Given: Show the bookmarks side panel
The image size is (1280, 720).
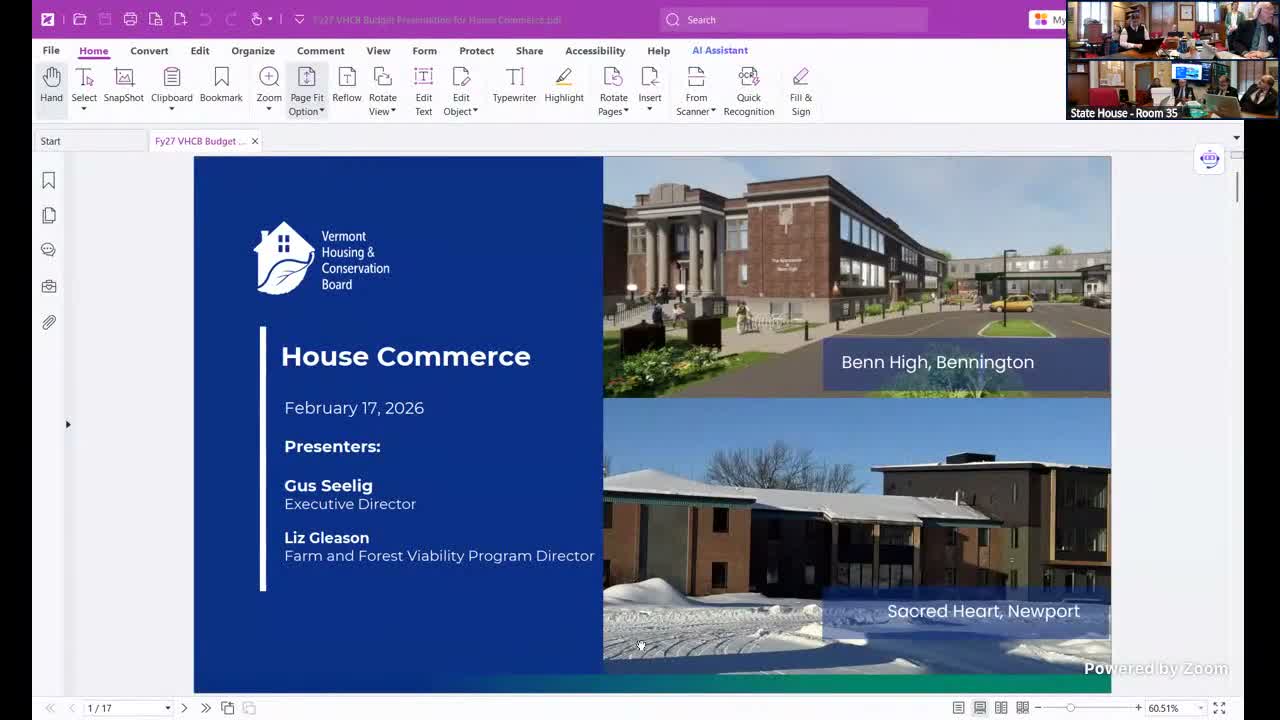Looking at the screenshot, I should click(48, 180).
